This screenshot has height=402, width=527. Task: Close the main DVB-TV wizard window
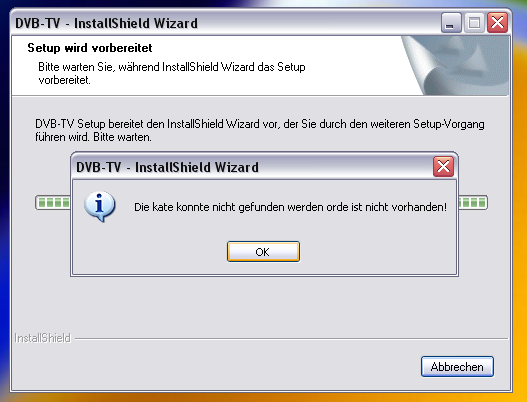click(x=497, y=23)
